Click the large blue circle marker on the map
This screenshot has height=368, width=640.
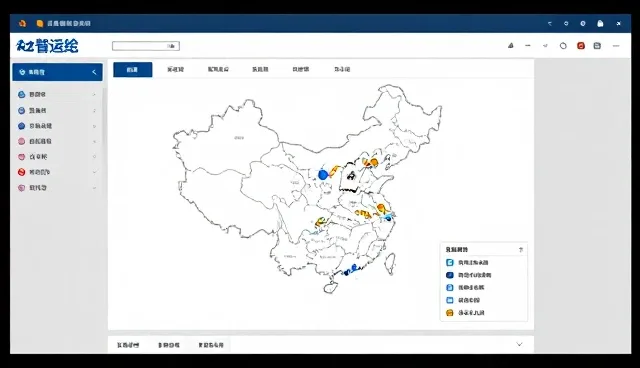coord(323,175)
